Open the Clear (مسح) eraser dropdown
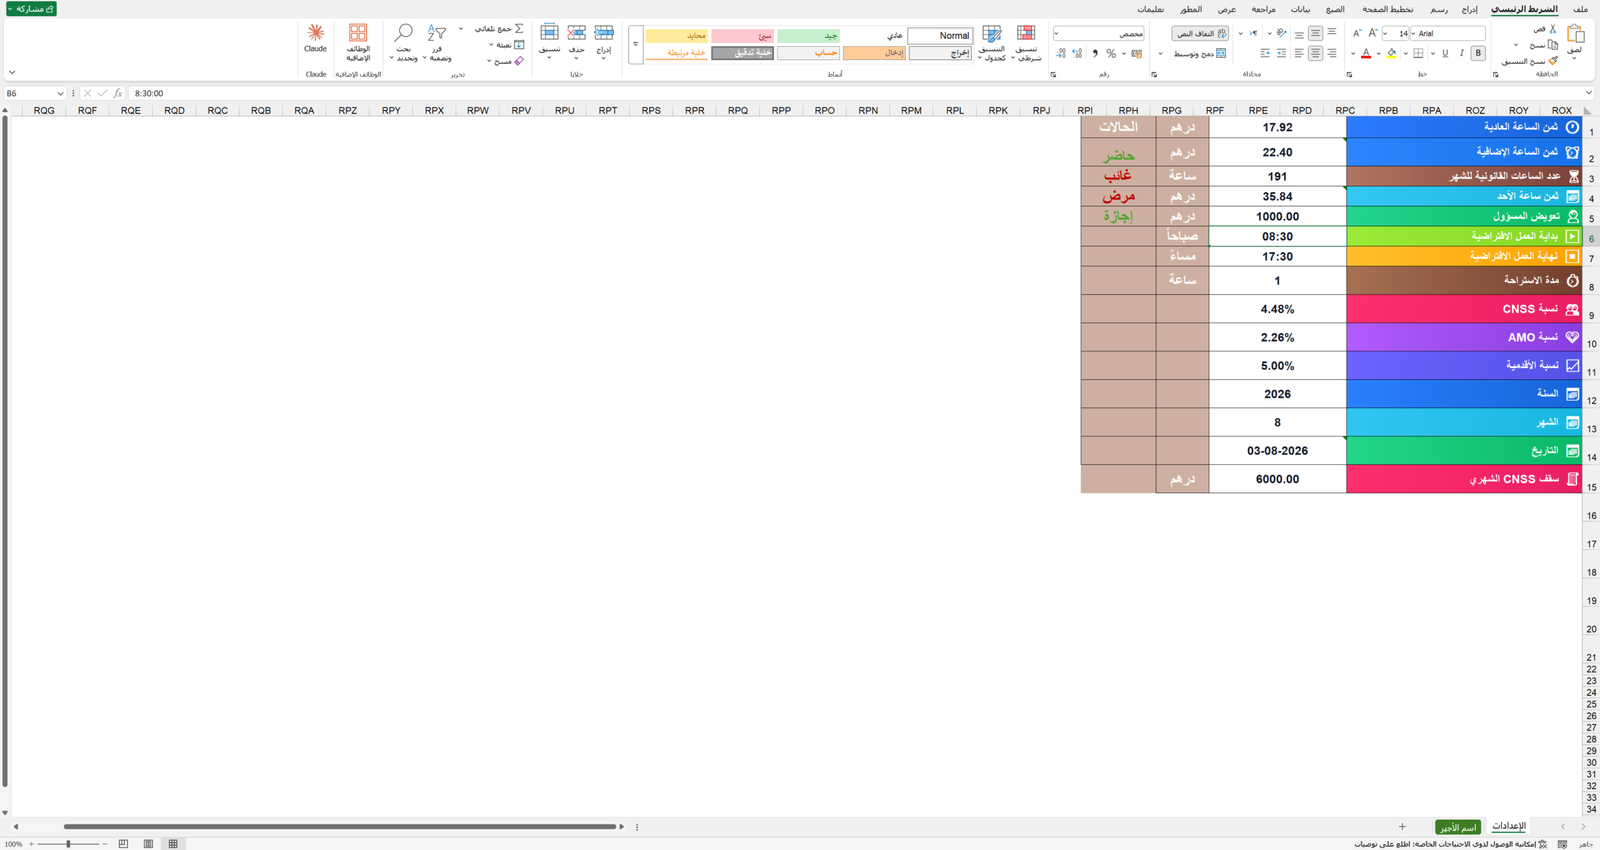 (489, 61)
